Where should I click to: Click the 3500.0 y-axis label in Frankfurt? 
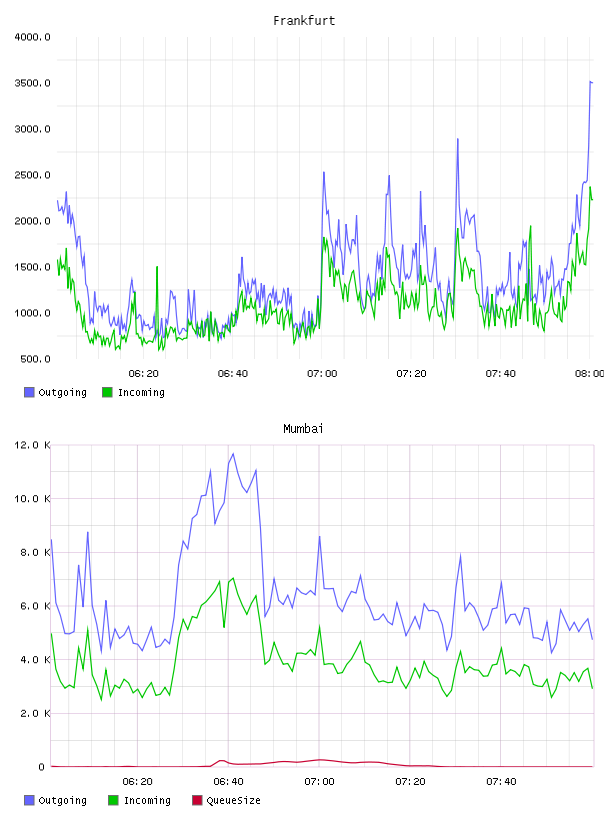[x=33, y=83]
